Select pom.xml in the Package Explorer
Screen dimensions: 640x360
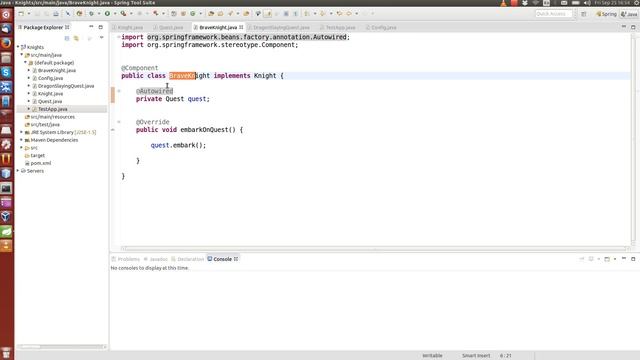(x=41, y=163)
